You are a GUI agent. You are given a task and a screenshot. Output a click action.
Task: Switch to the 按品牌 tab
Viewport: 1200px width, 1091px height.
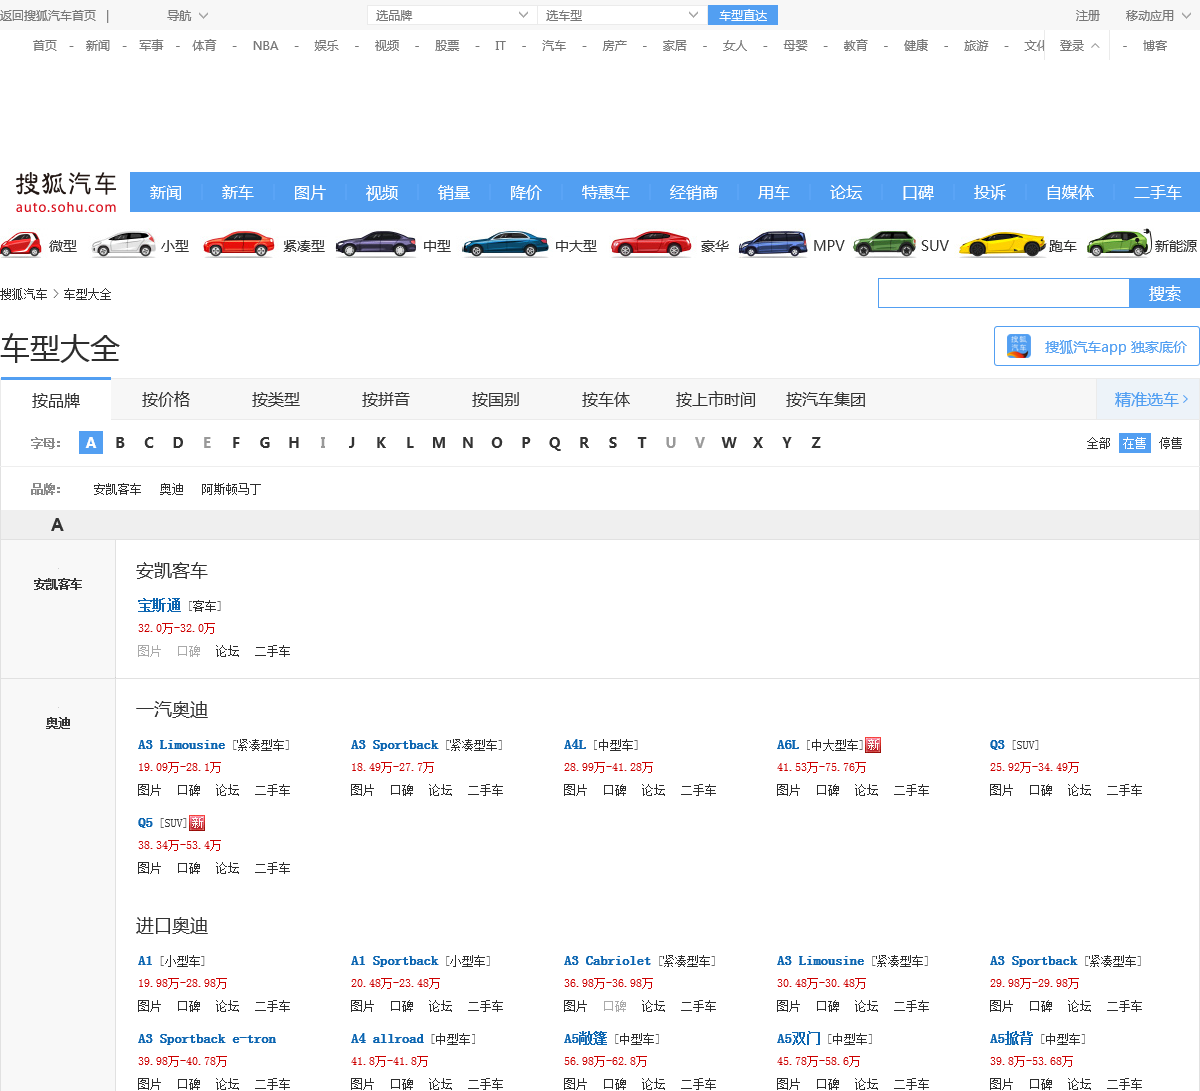pos(56,400)
